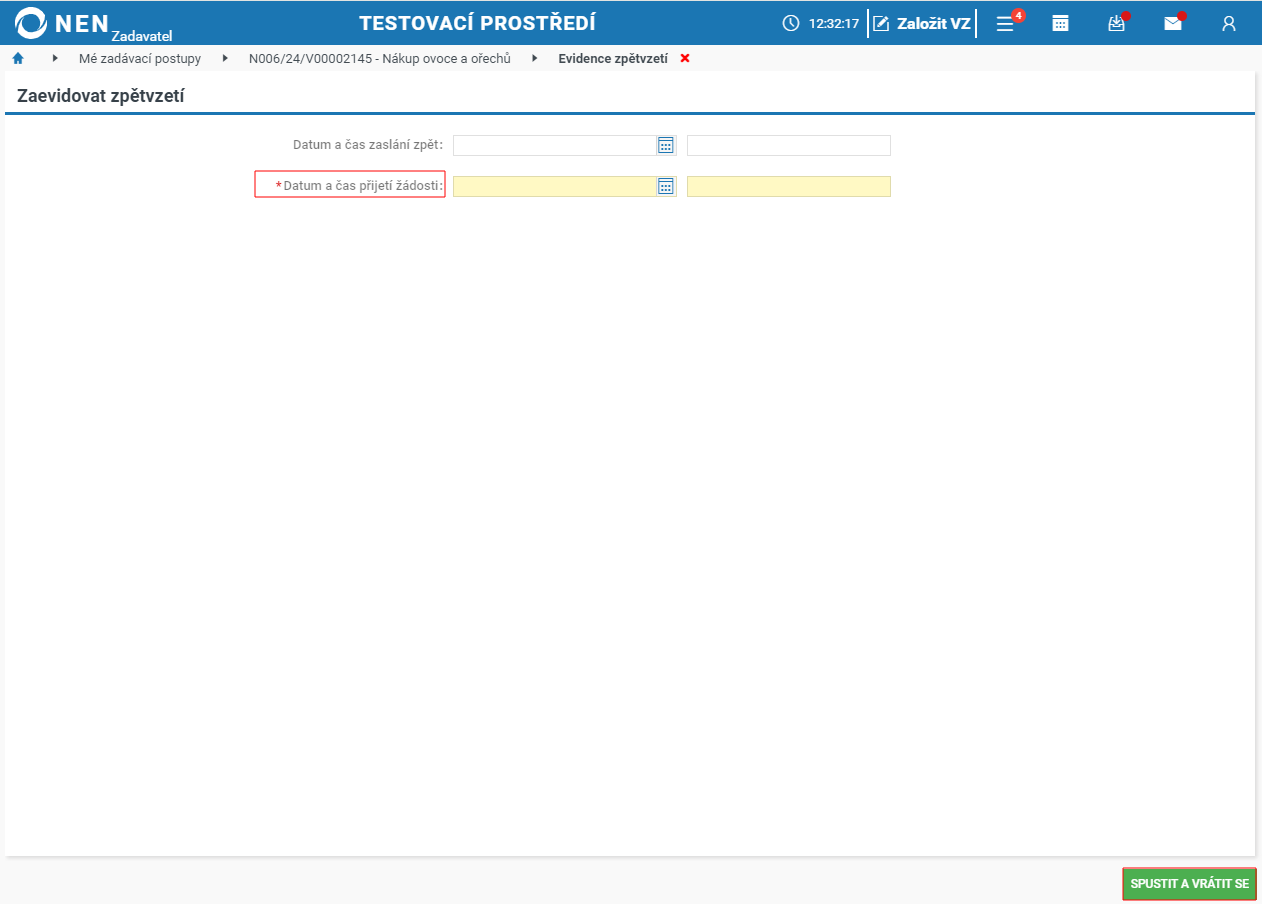Click the 12:32:17 time display

click(x=834, y=23)
